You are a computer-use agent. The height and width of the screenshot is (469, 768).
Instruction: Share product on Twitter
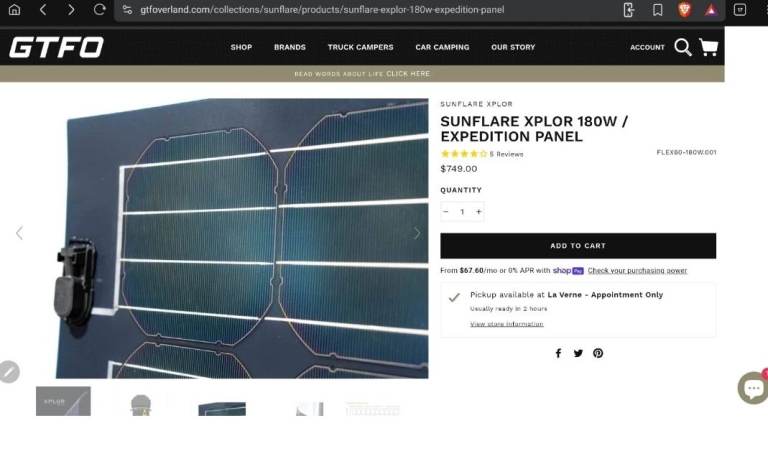tap(578, 353)
